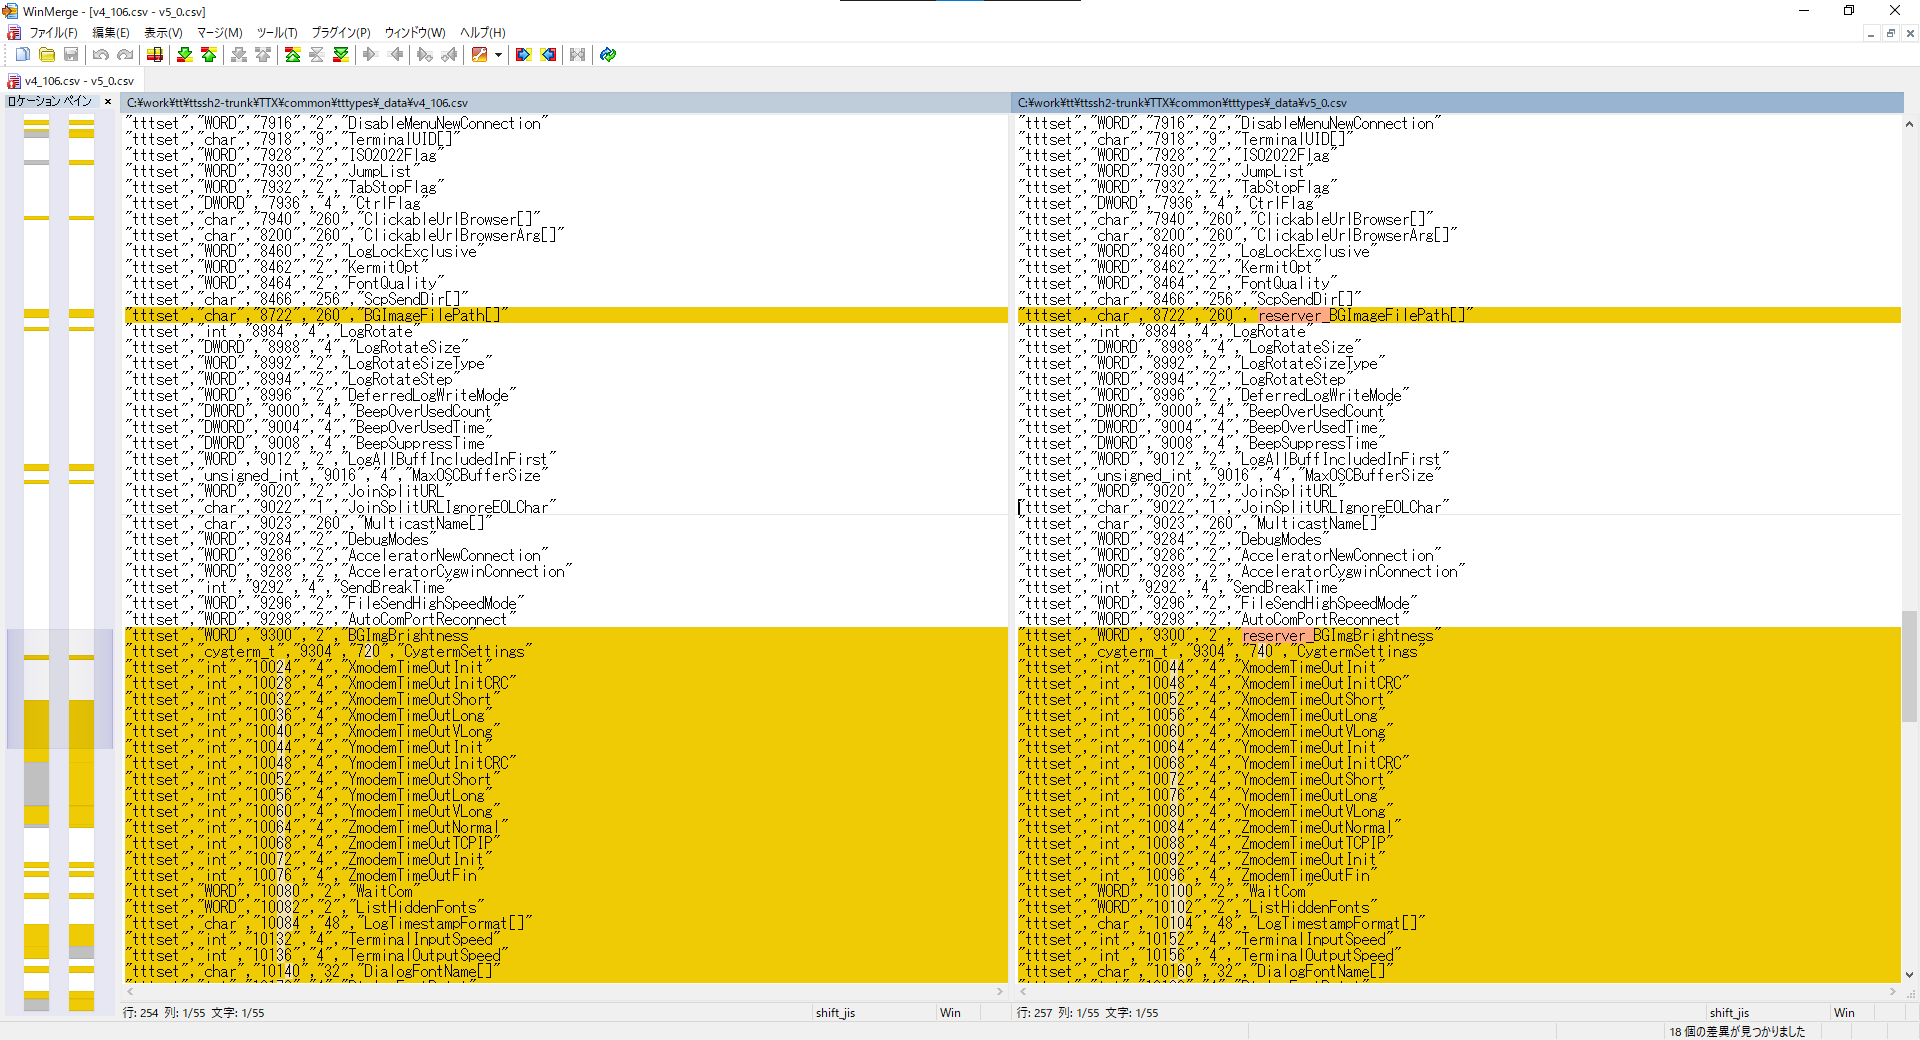
Task: Copy all differences to the left
Action: (548, 55)
